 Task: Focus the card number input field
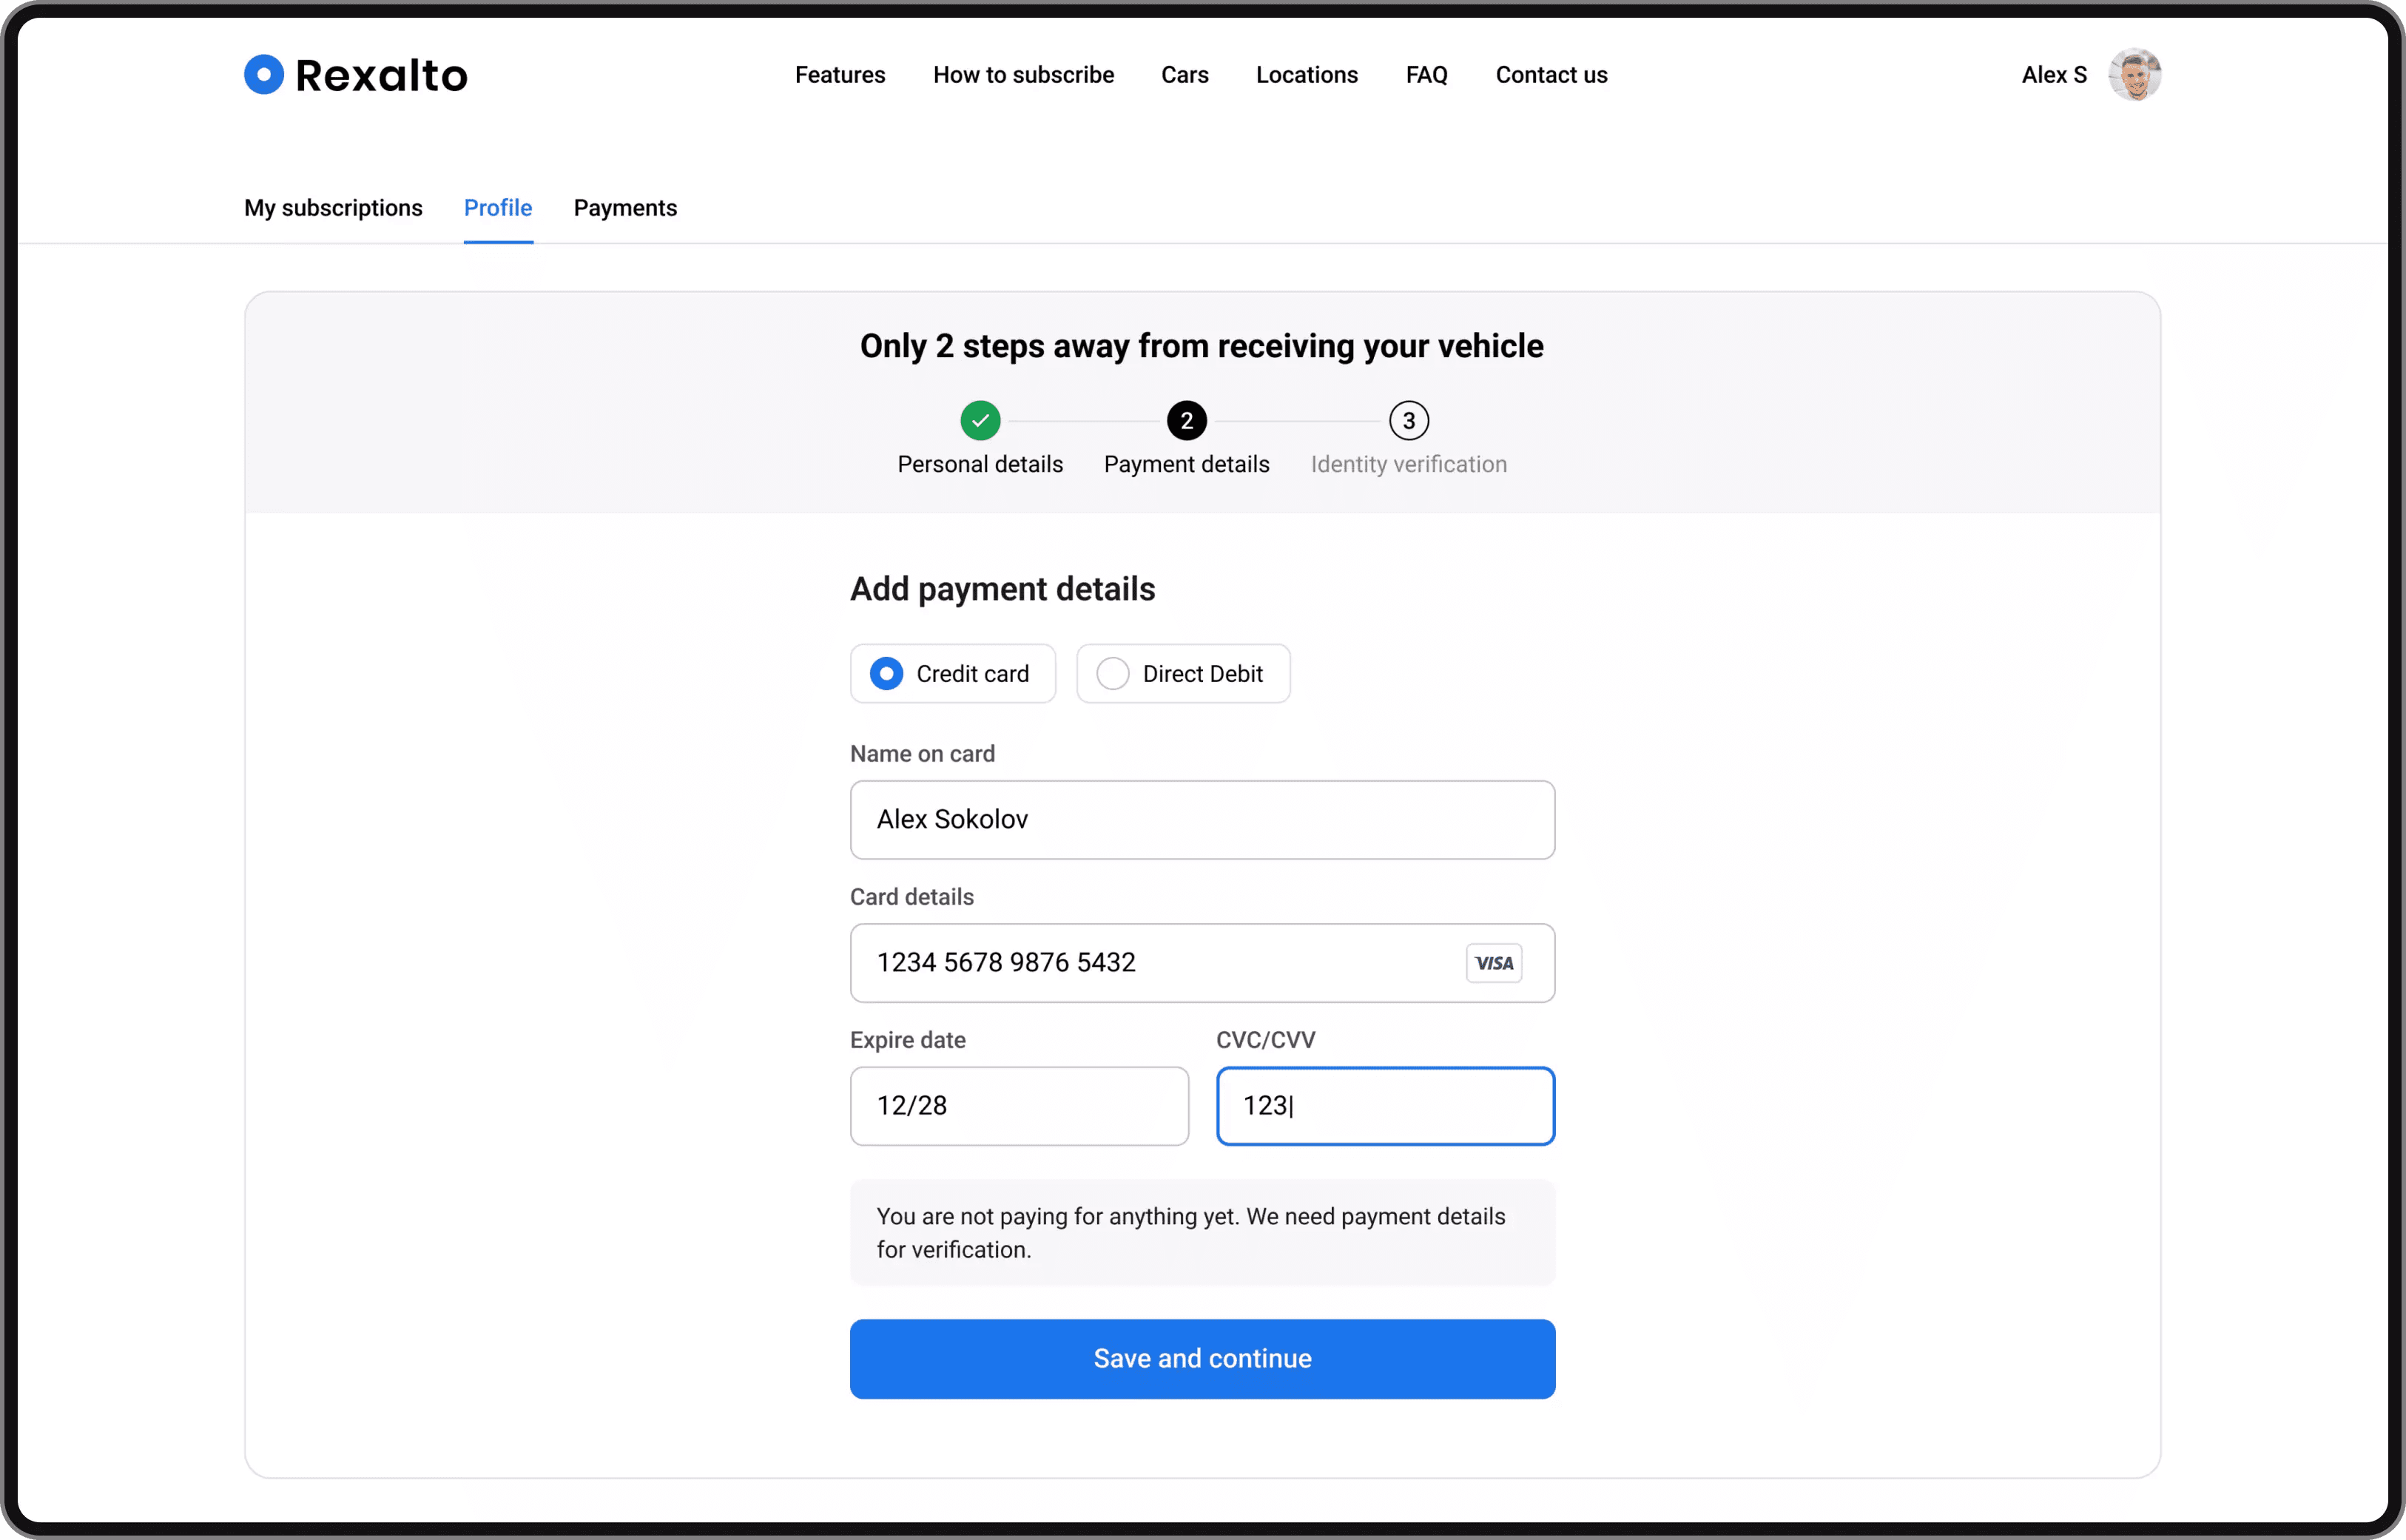coord(1150,963)
